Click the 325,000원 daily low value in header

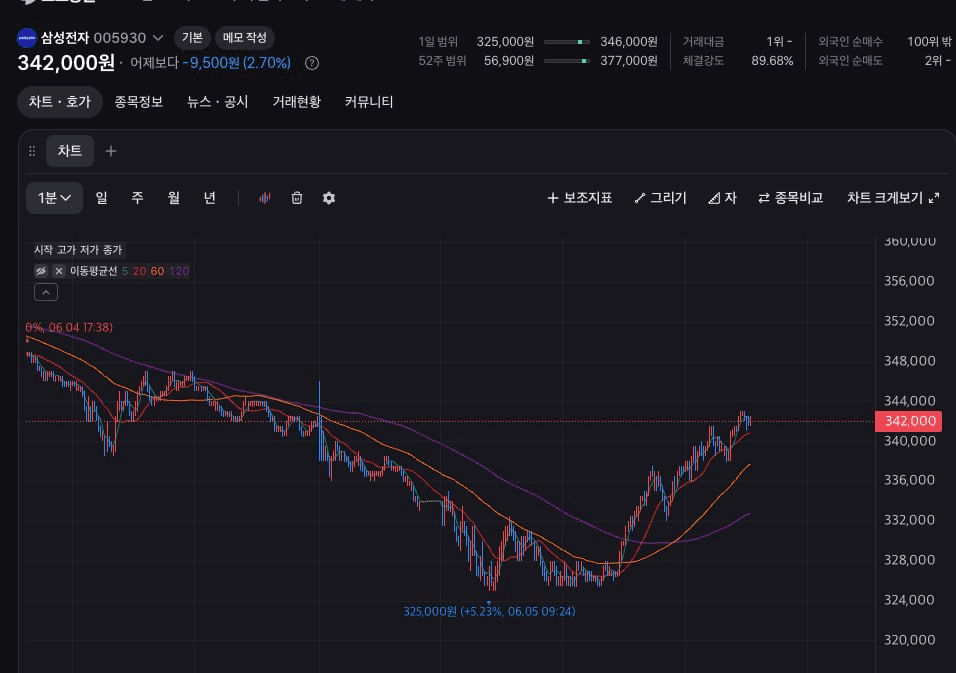pyautogui.click(x=505, y=41)
